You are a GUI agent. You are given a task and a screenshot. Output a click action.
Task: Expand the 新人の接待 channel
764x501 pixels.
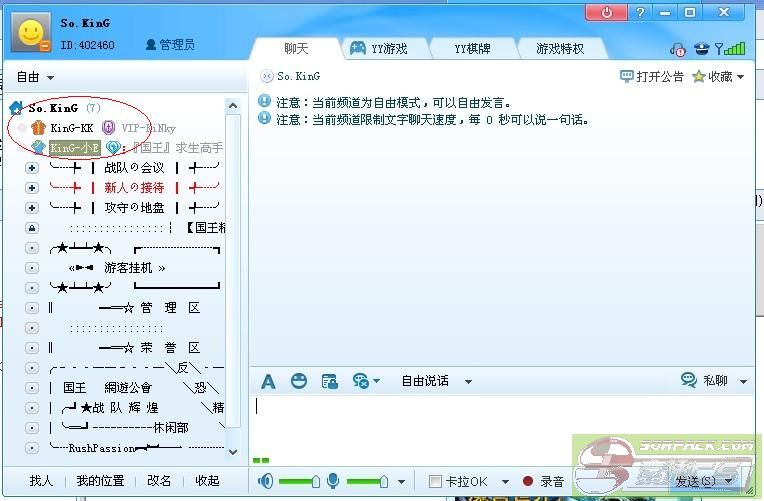[x=32, y=188]
